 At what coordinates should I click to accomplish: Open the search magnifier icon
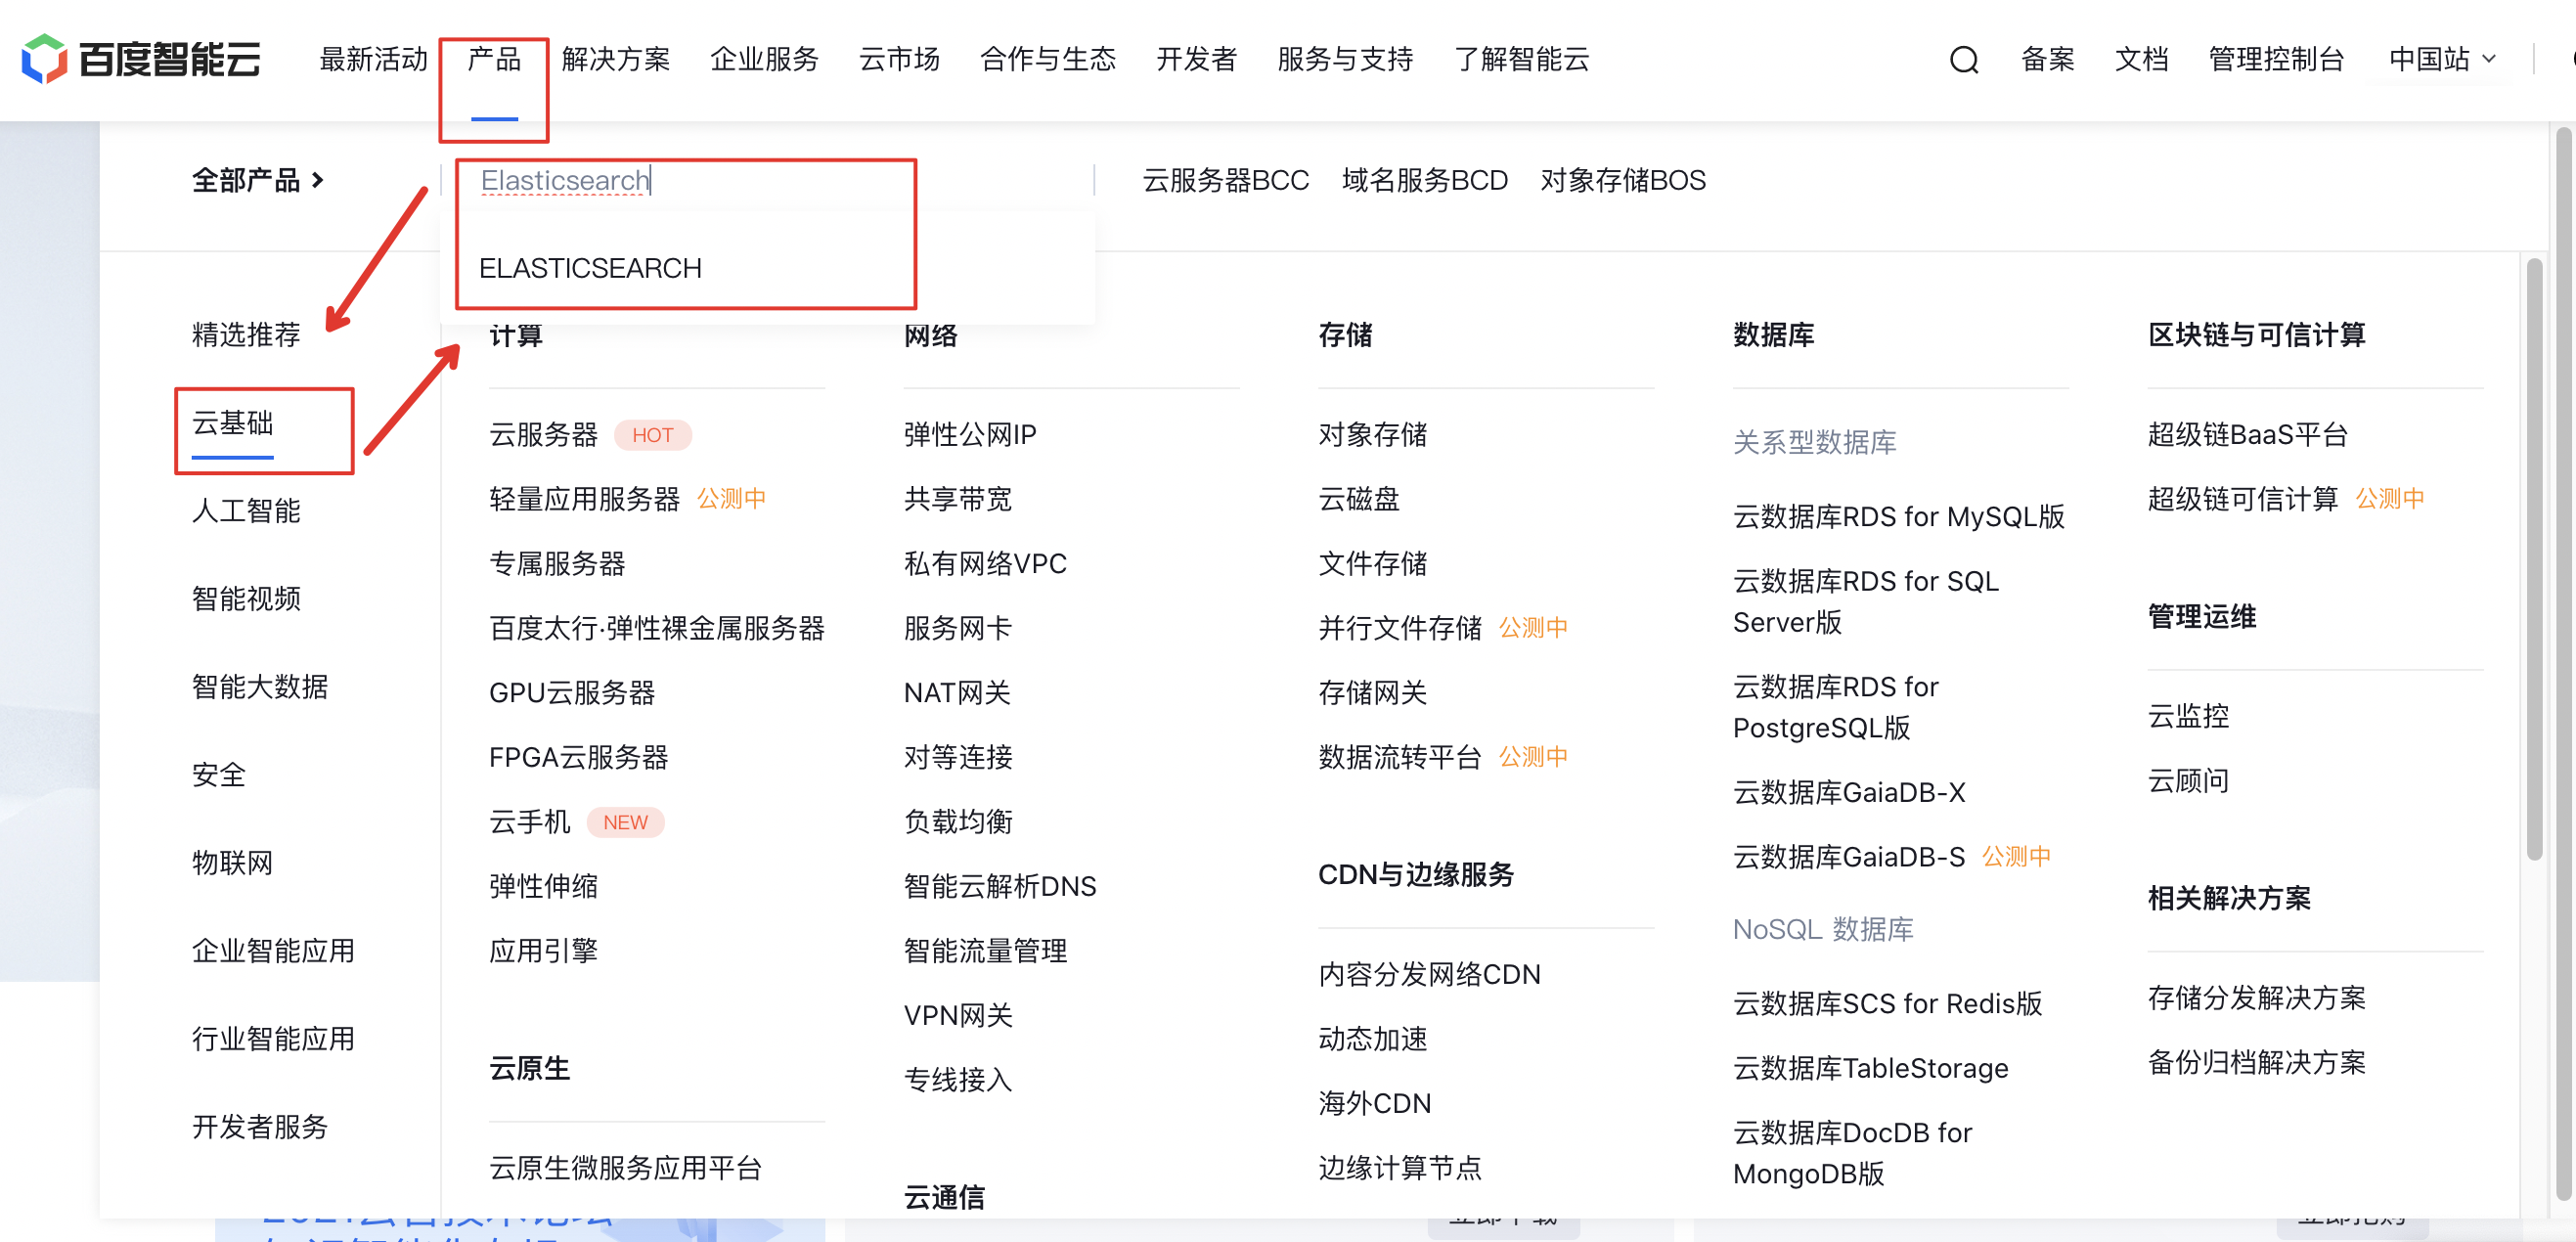[x=1963, y=60]
